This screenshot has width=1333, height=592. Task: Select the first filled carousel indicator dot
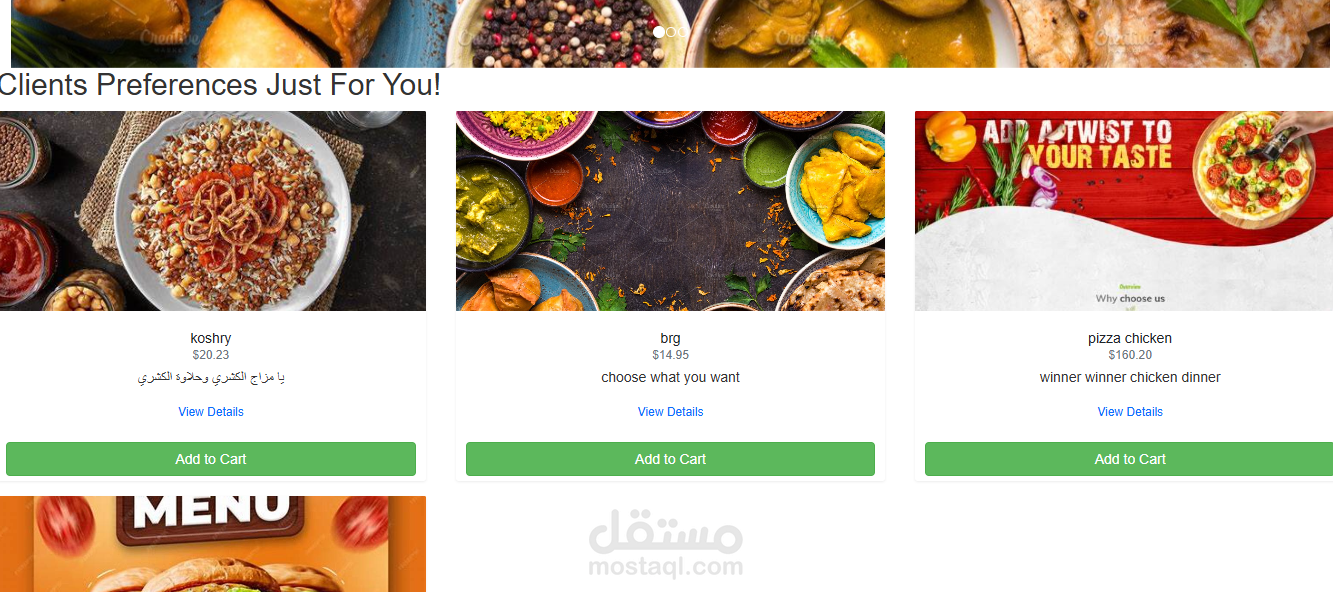point(659,32)
